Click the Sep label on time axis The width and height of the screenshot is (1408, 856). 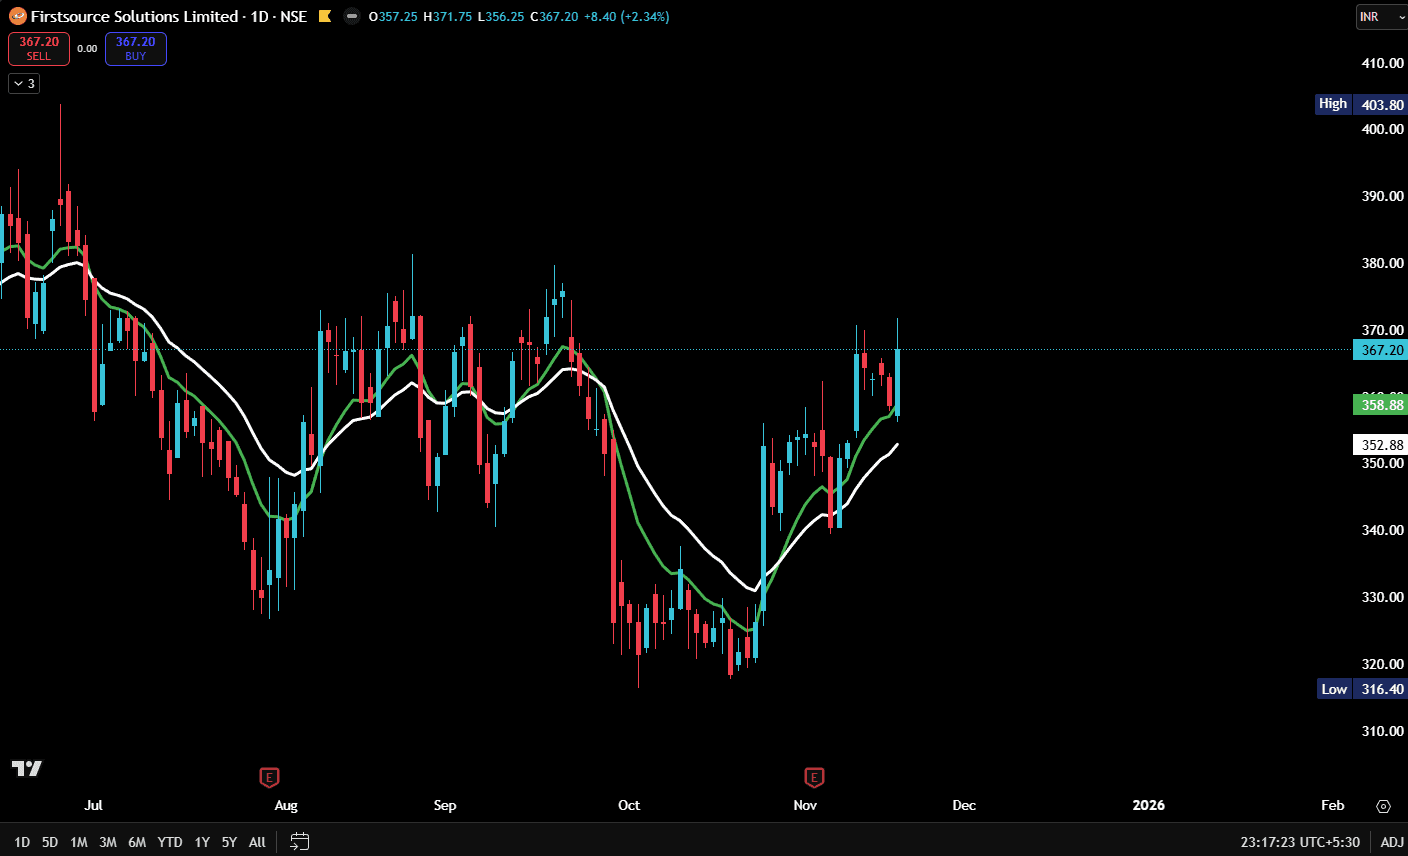coord(445,805)
